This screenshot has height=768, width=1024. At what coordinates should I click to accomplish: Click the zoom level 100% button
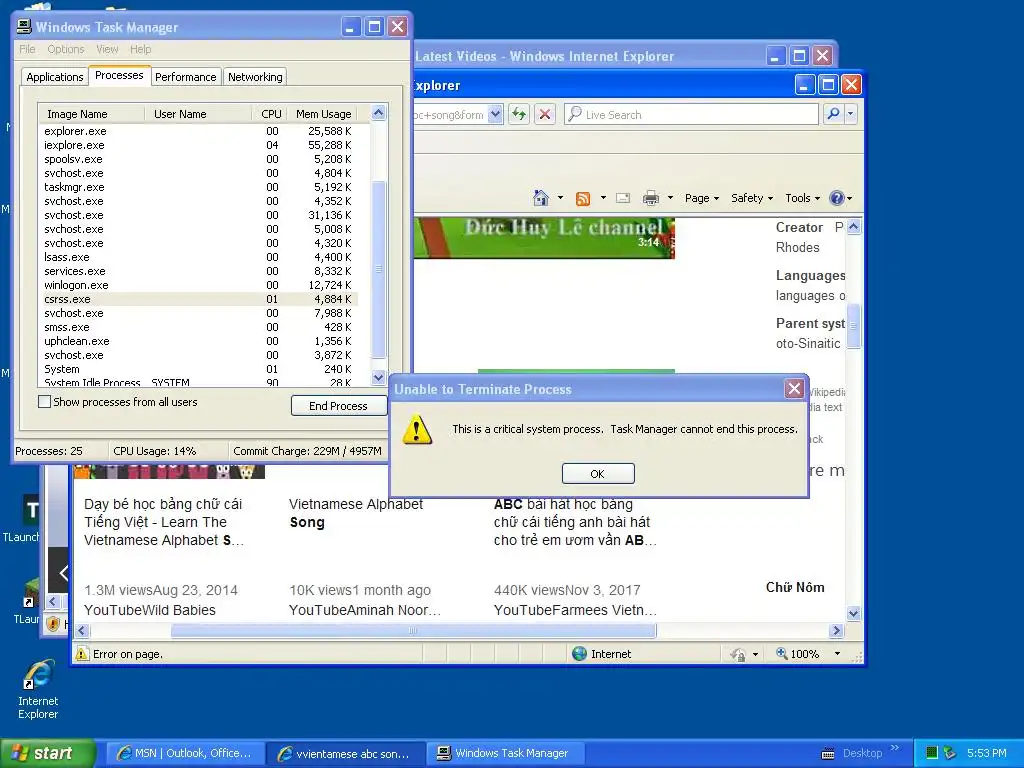797,654
